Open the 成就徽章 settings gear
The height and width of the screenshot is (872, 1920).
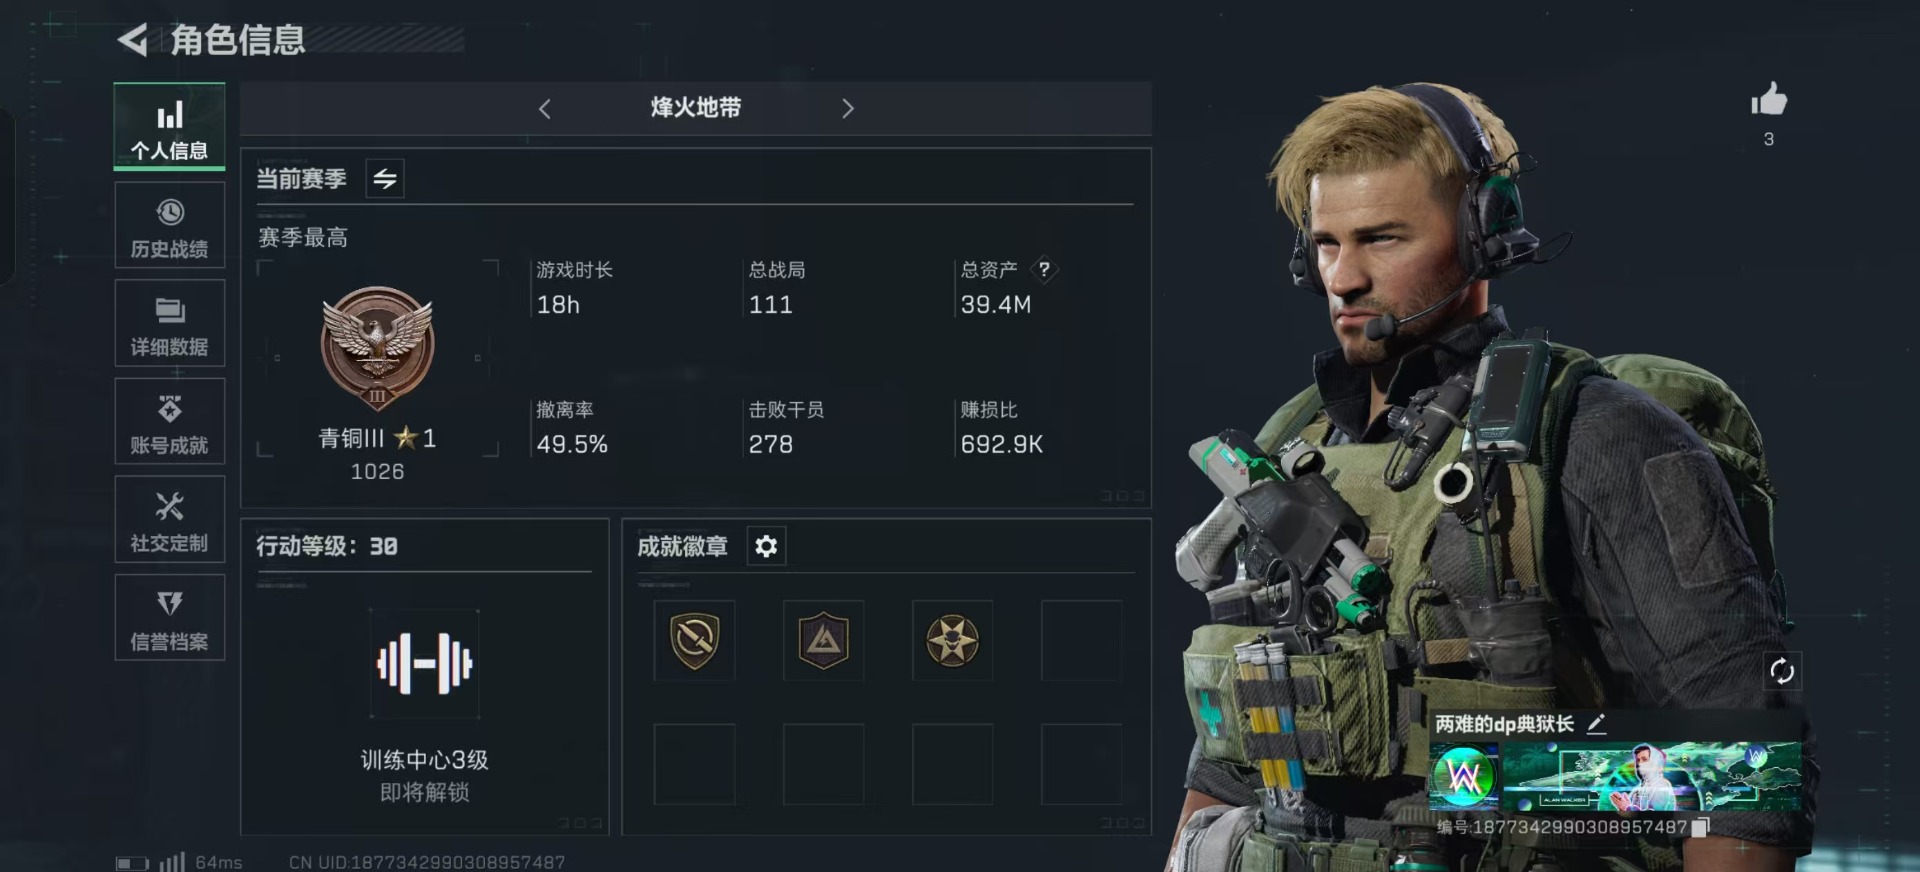coord(766,546)
